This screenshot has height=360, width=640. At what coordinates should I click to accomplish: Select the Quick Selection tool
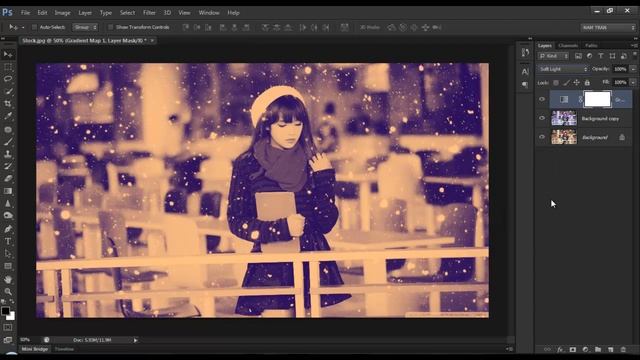point(8,92)
